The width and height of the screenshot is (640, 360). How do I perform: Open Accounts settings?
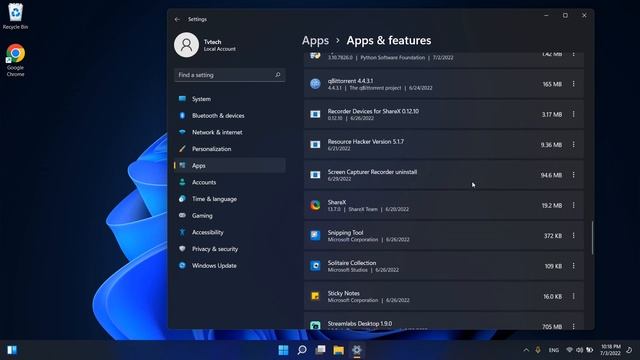click(230, 182)
